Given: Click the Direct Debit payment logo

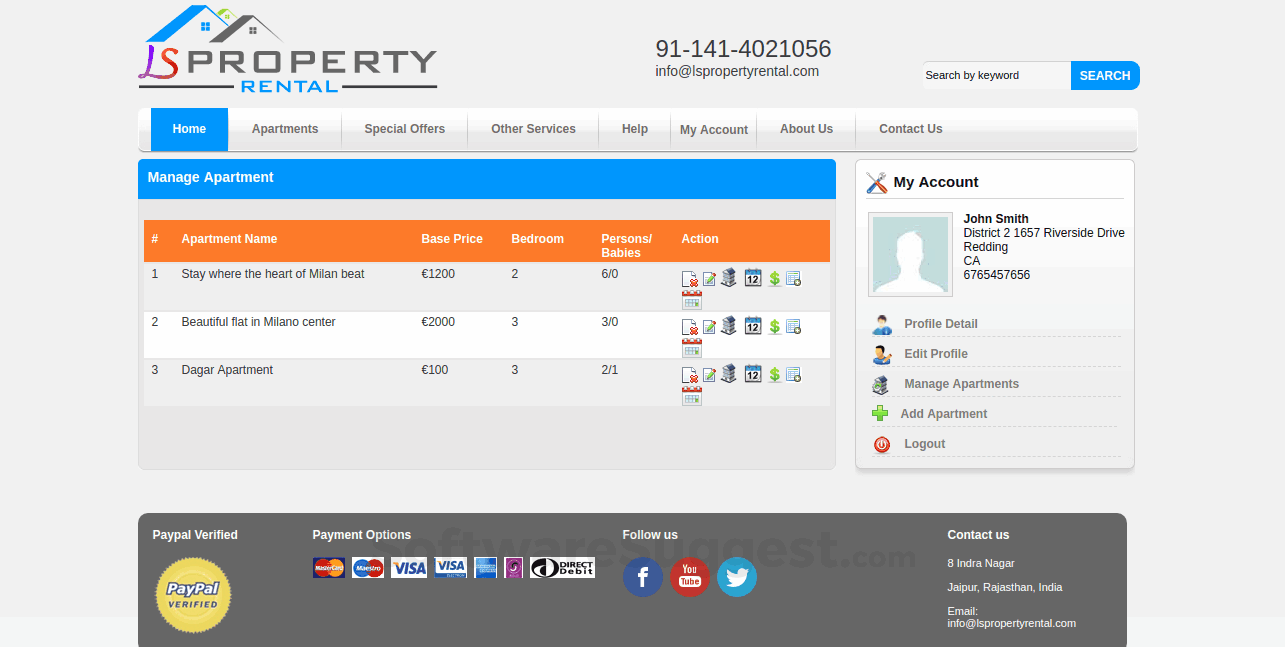Looking at the screenshot, I should coord(562,568).
